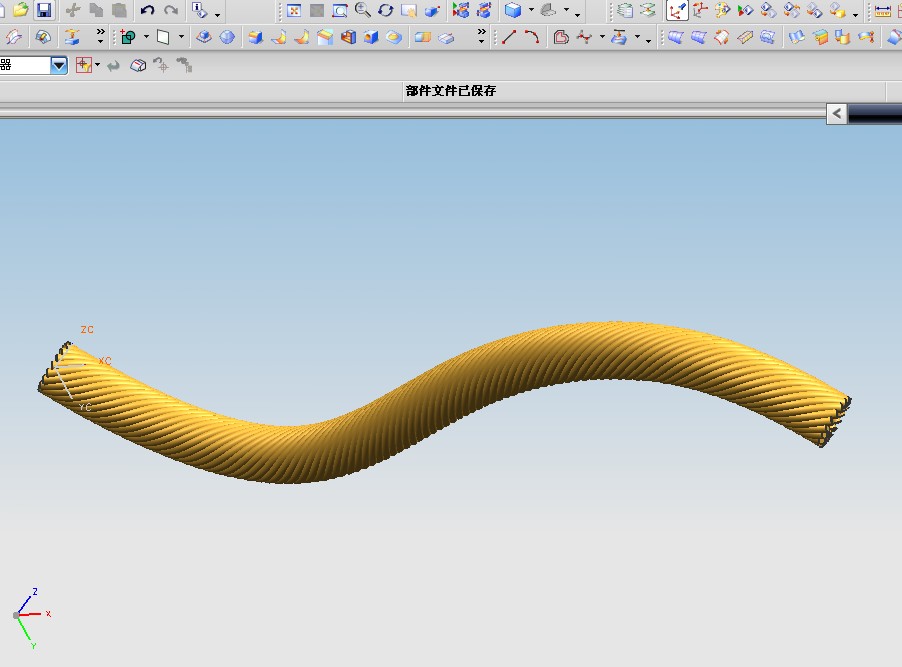
Task: Click the datum/boolean green shapes icon
Action: tap(128, 37)
